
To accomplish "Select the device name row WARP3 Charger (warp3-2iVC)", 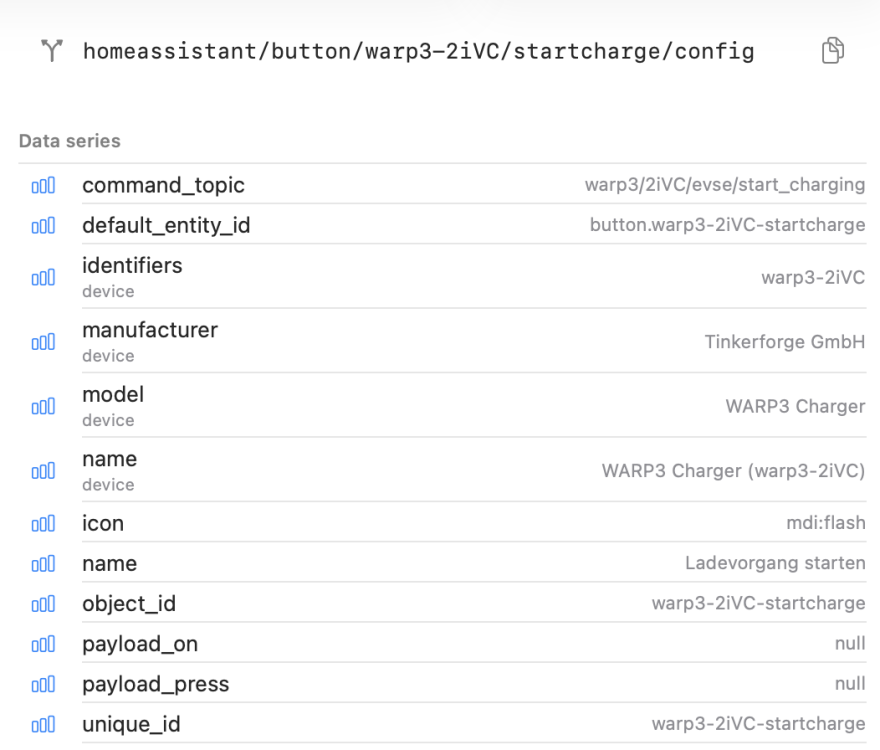I will tap(442, 470).
